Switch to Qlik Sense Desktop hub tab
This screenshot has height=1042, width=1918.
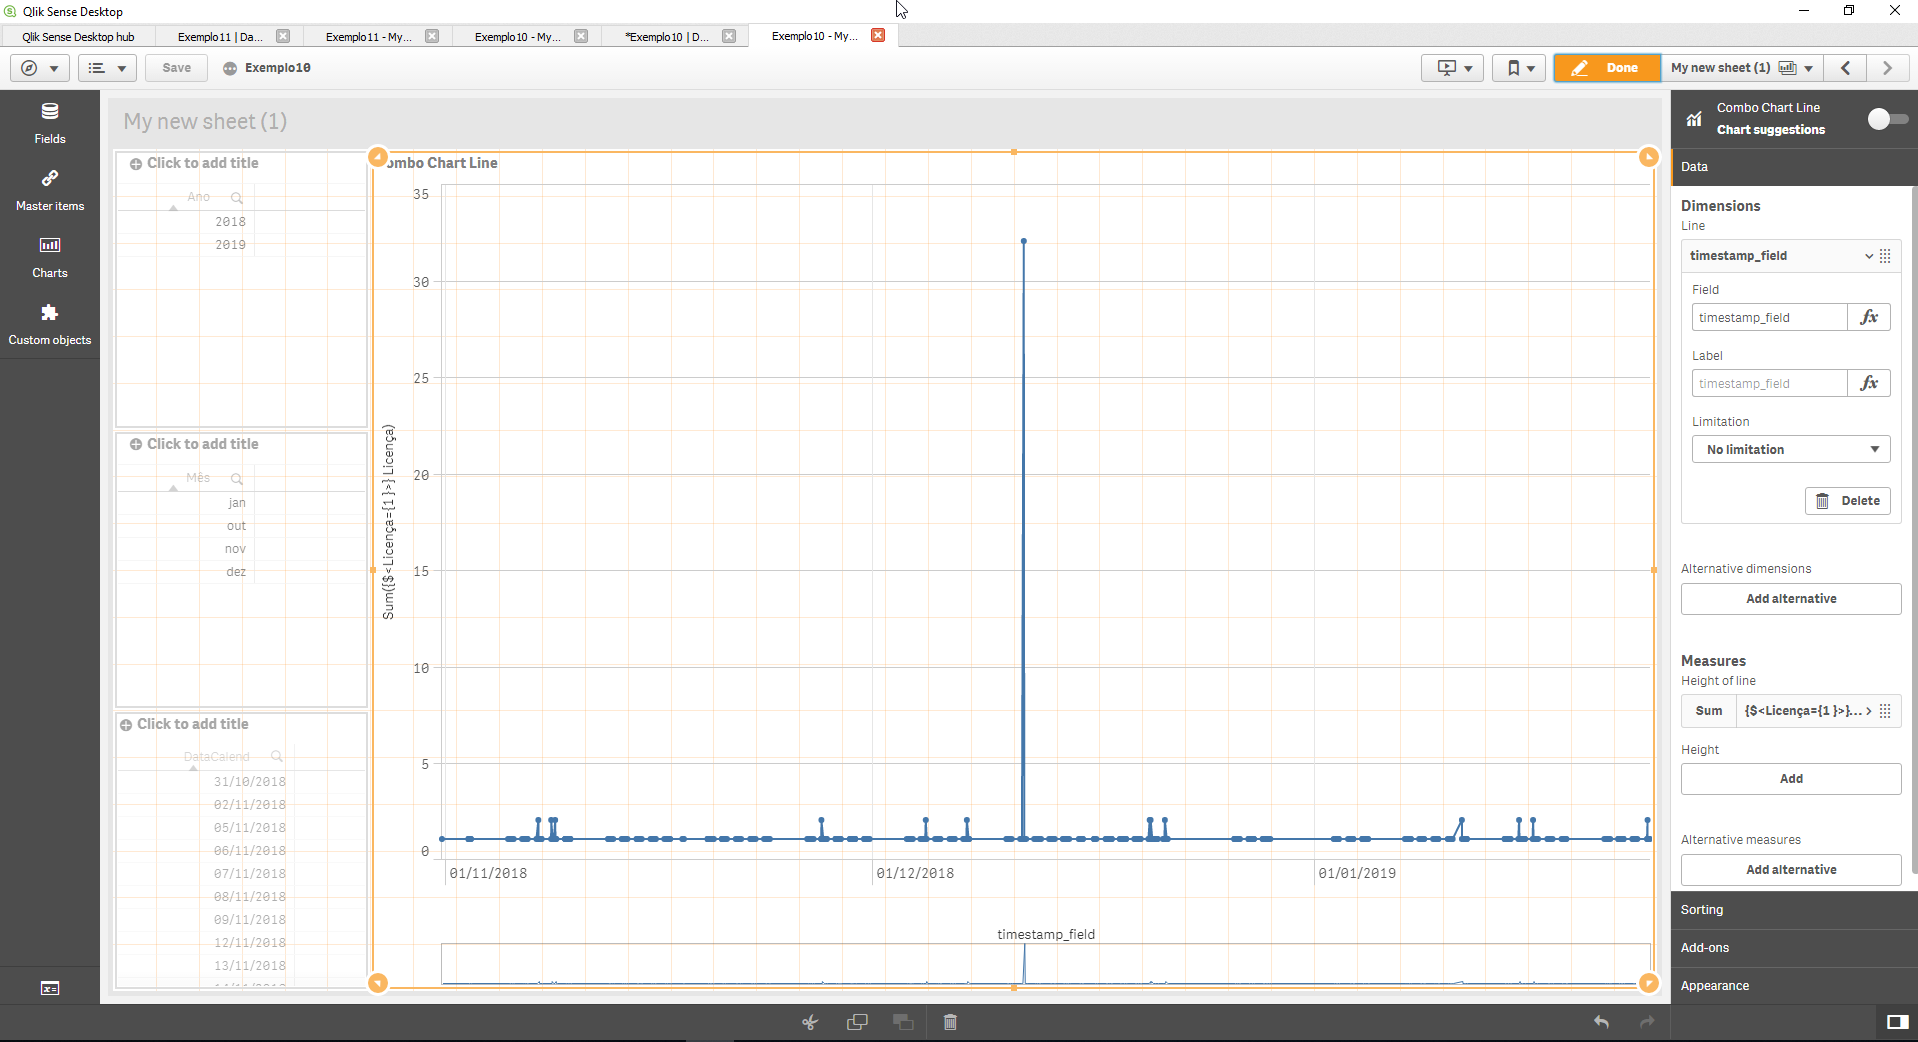point(78,37)
